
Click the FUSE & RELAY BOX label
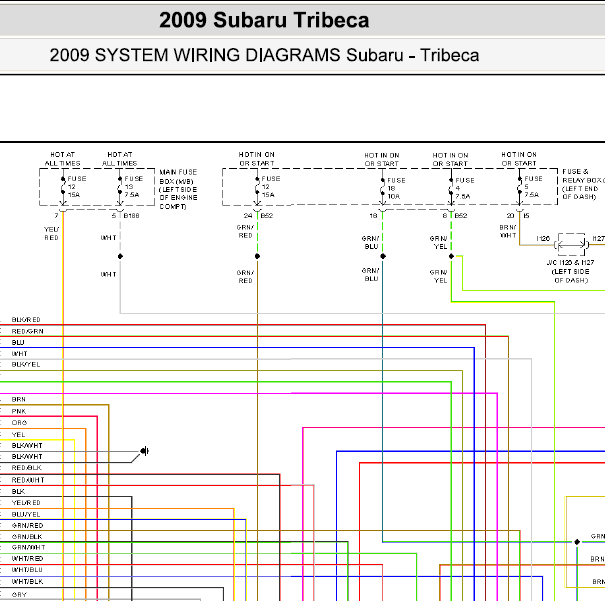[583, 184]
